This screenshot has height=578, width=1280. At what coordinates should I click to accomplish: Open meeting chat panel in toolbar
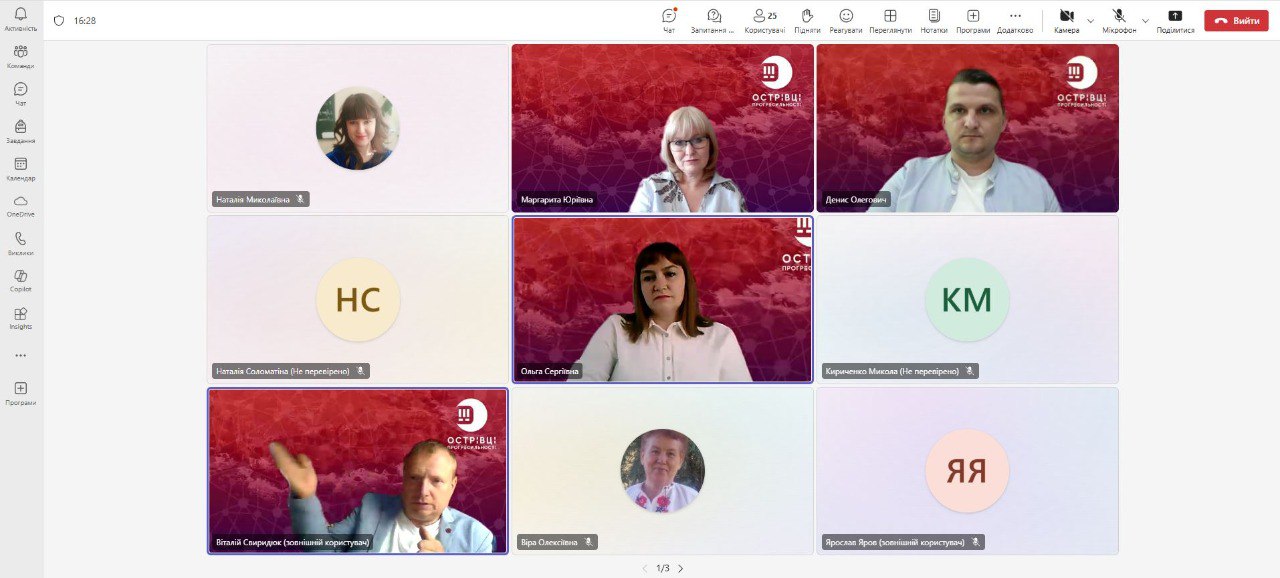[669, 20]
